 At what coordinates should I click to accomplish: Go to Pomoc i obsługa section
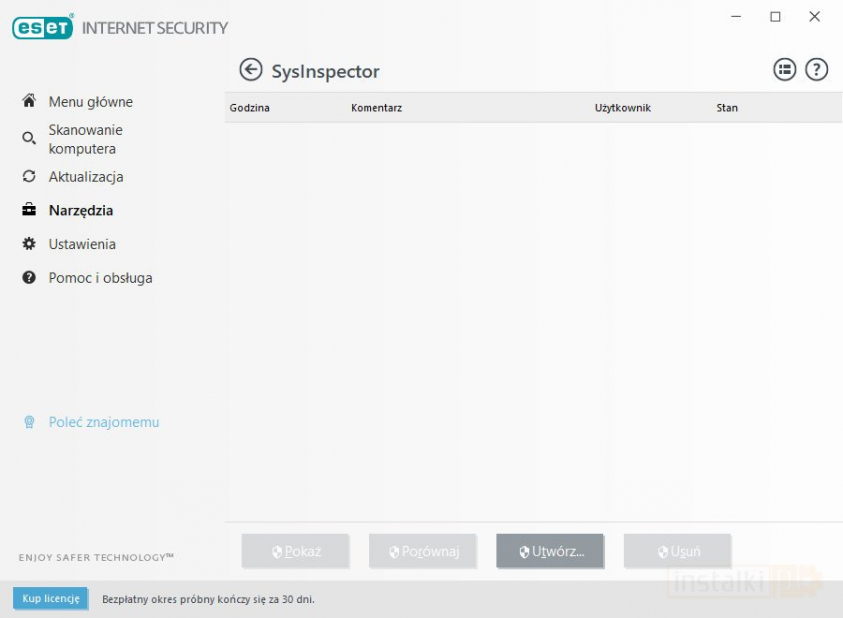click(x=100, y=278)
